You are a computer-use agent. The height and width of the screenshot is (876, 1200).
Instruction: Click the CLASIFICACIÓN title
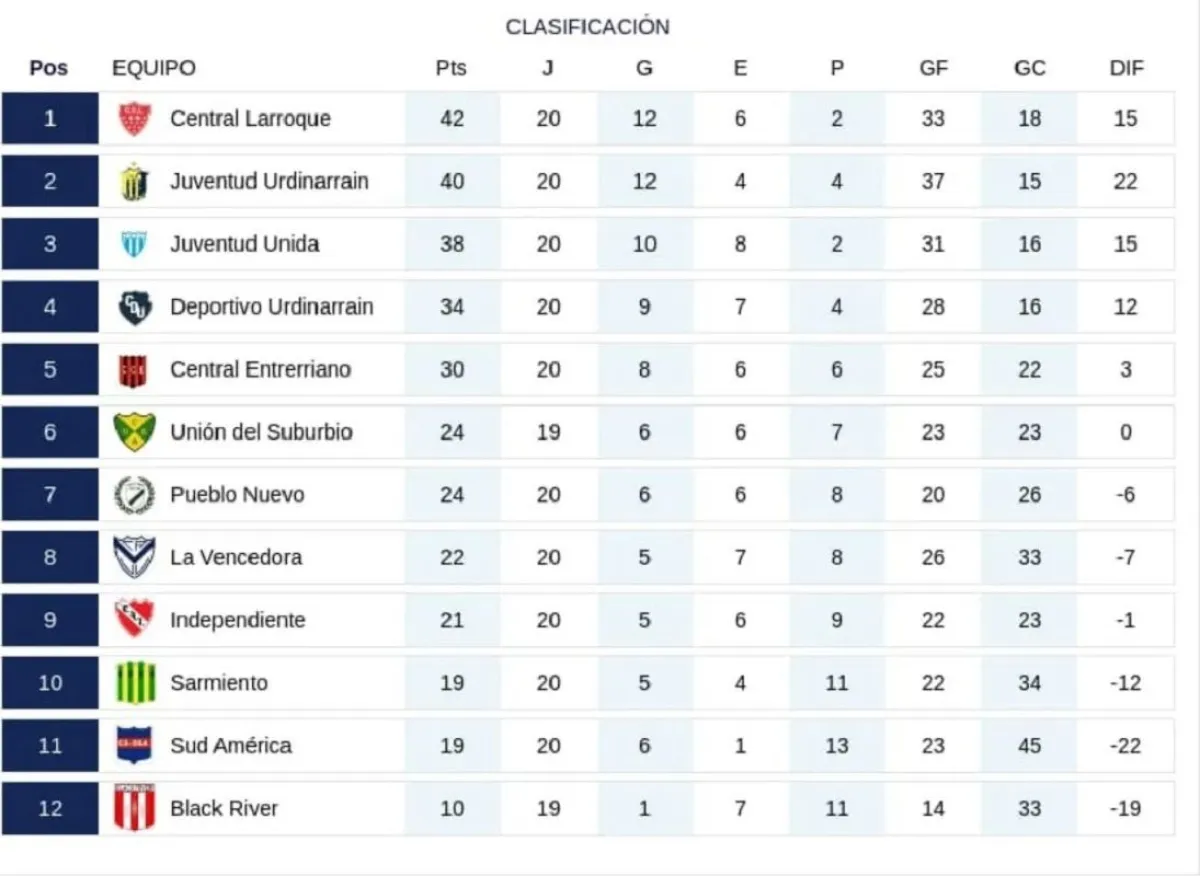[x=587, y=27]
